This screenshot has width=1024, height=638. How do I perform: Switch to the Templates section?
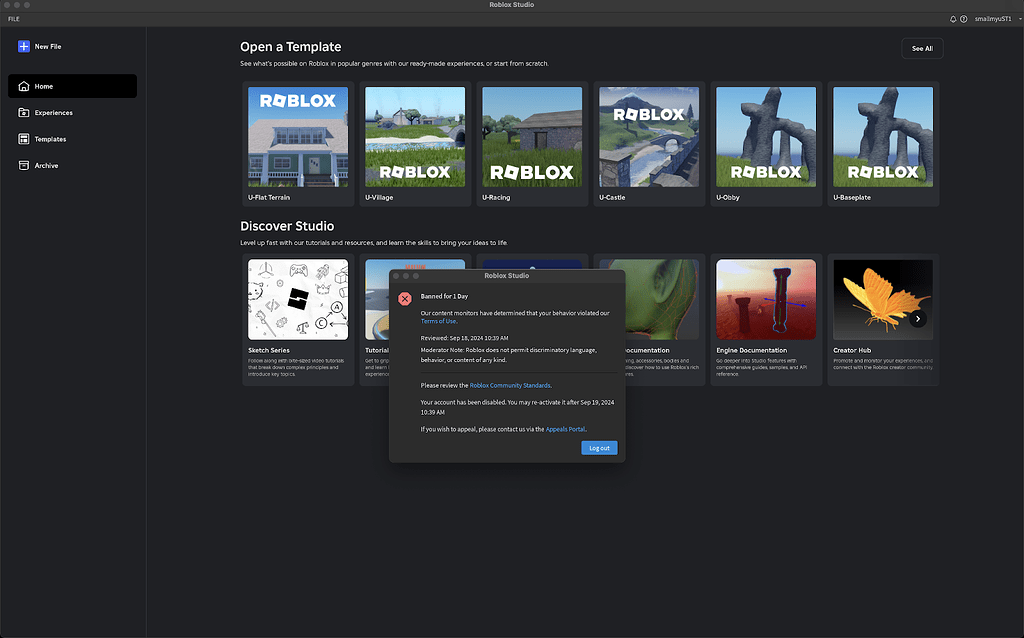pos(50,139)
